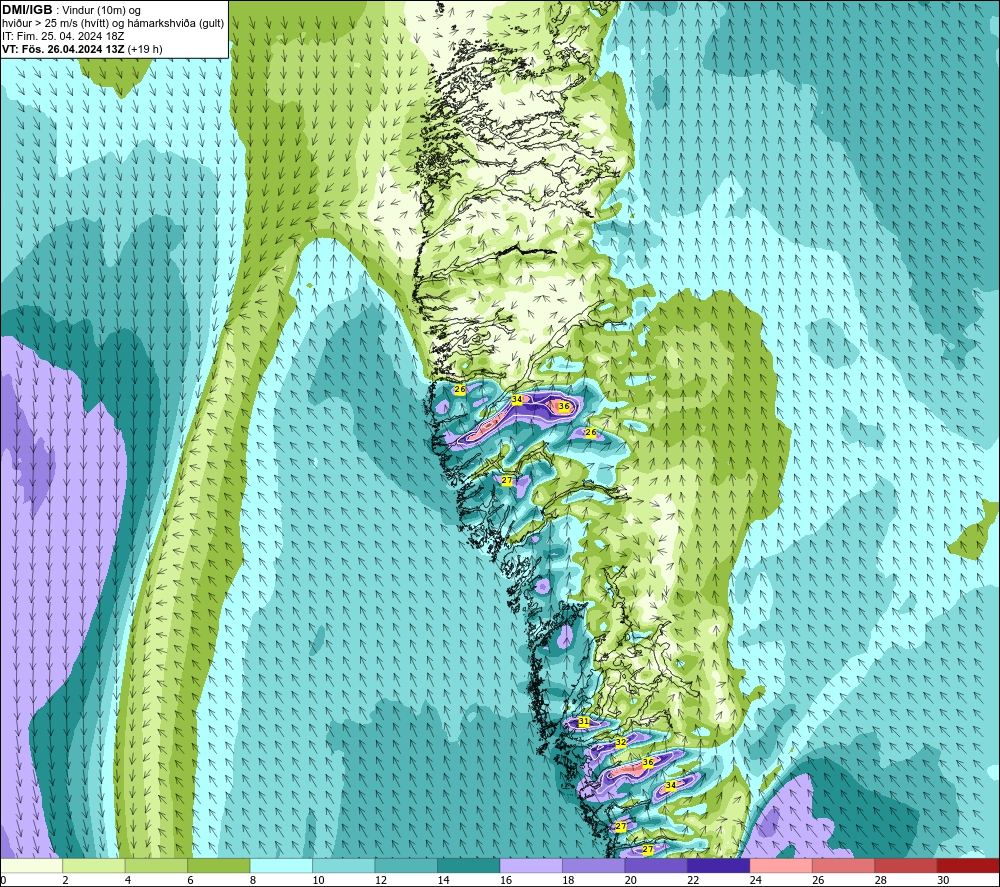Choose the olive green 6–8 m/s swatch
This screenshot has height=887, width=1000.
[219, 865]
